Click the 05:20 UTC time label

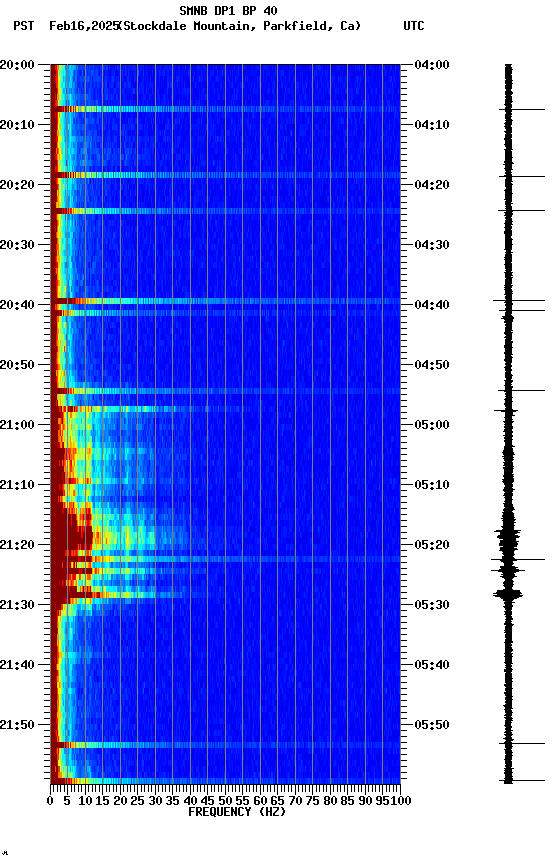tap(432, 545)
